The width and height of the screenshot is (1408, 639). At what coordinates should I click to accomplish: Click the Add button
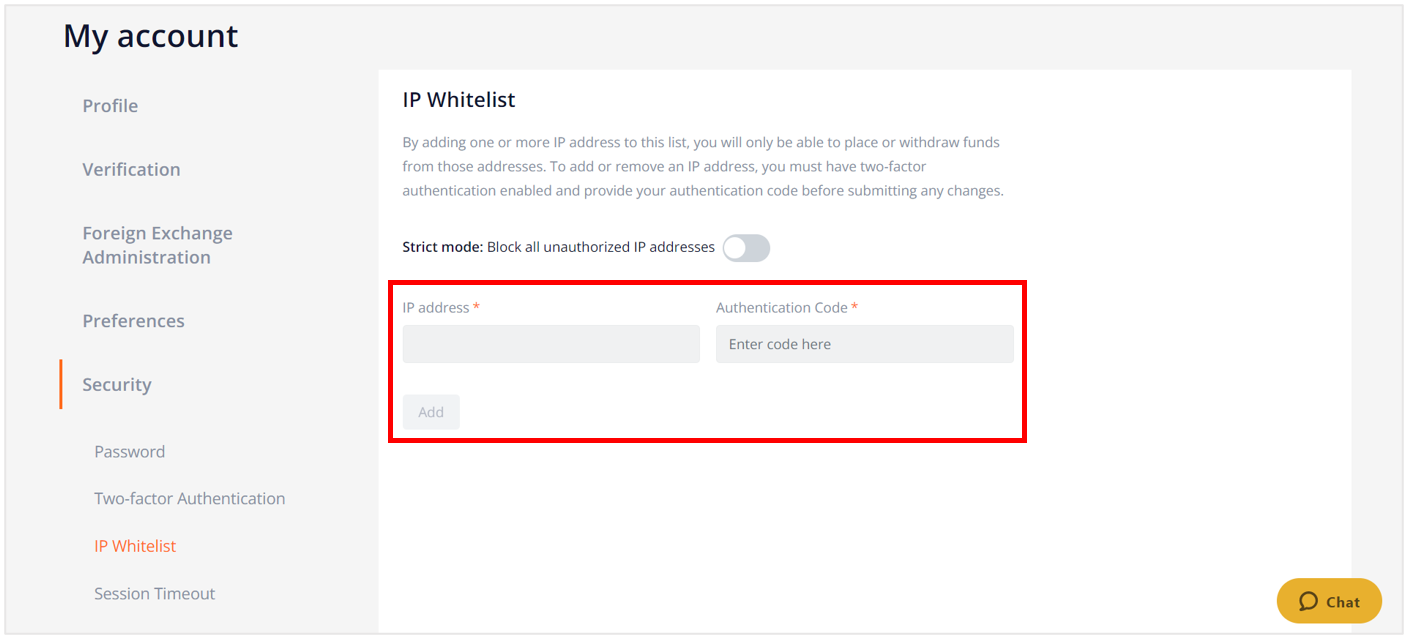[x=431, y=412]
